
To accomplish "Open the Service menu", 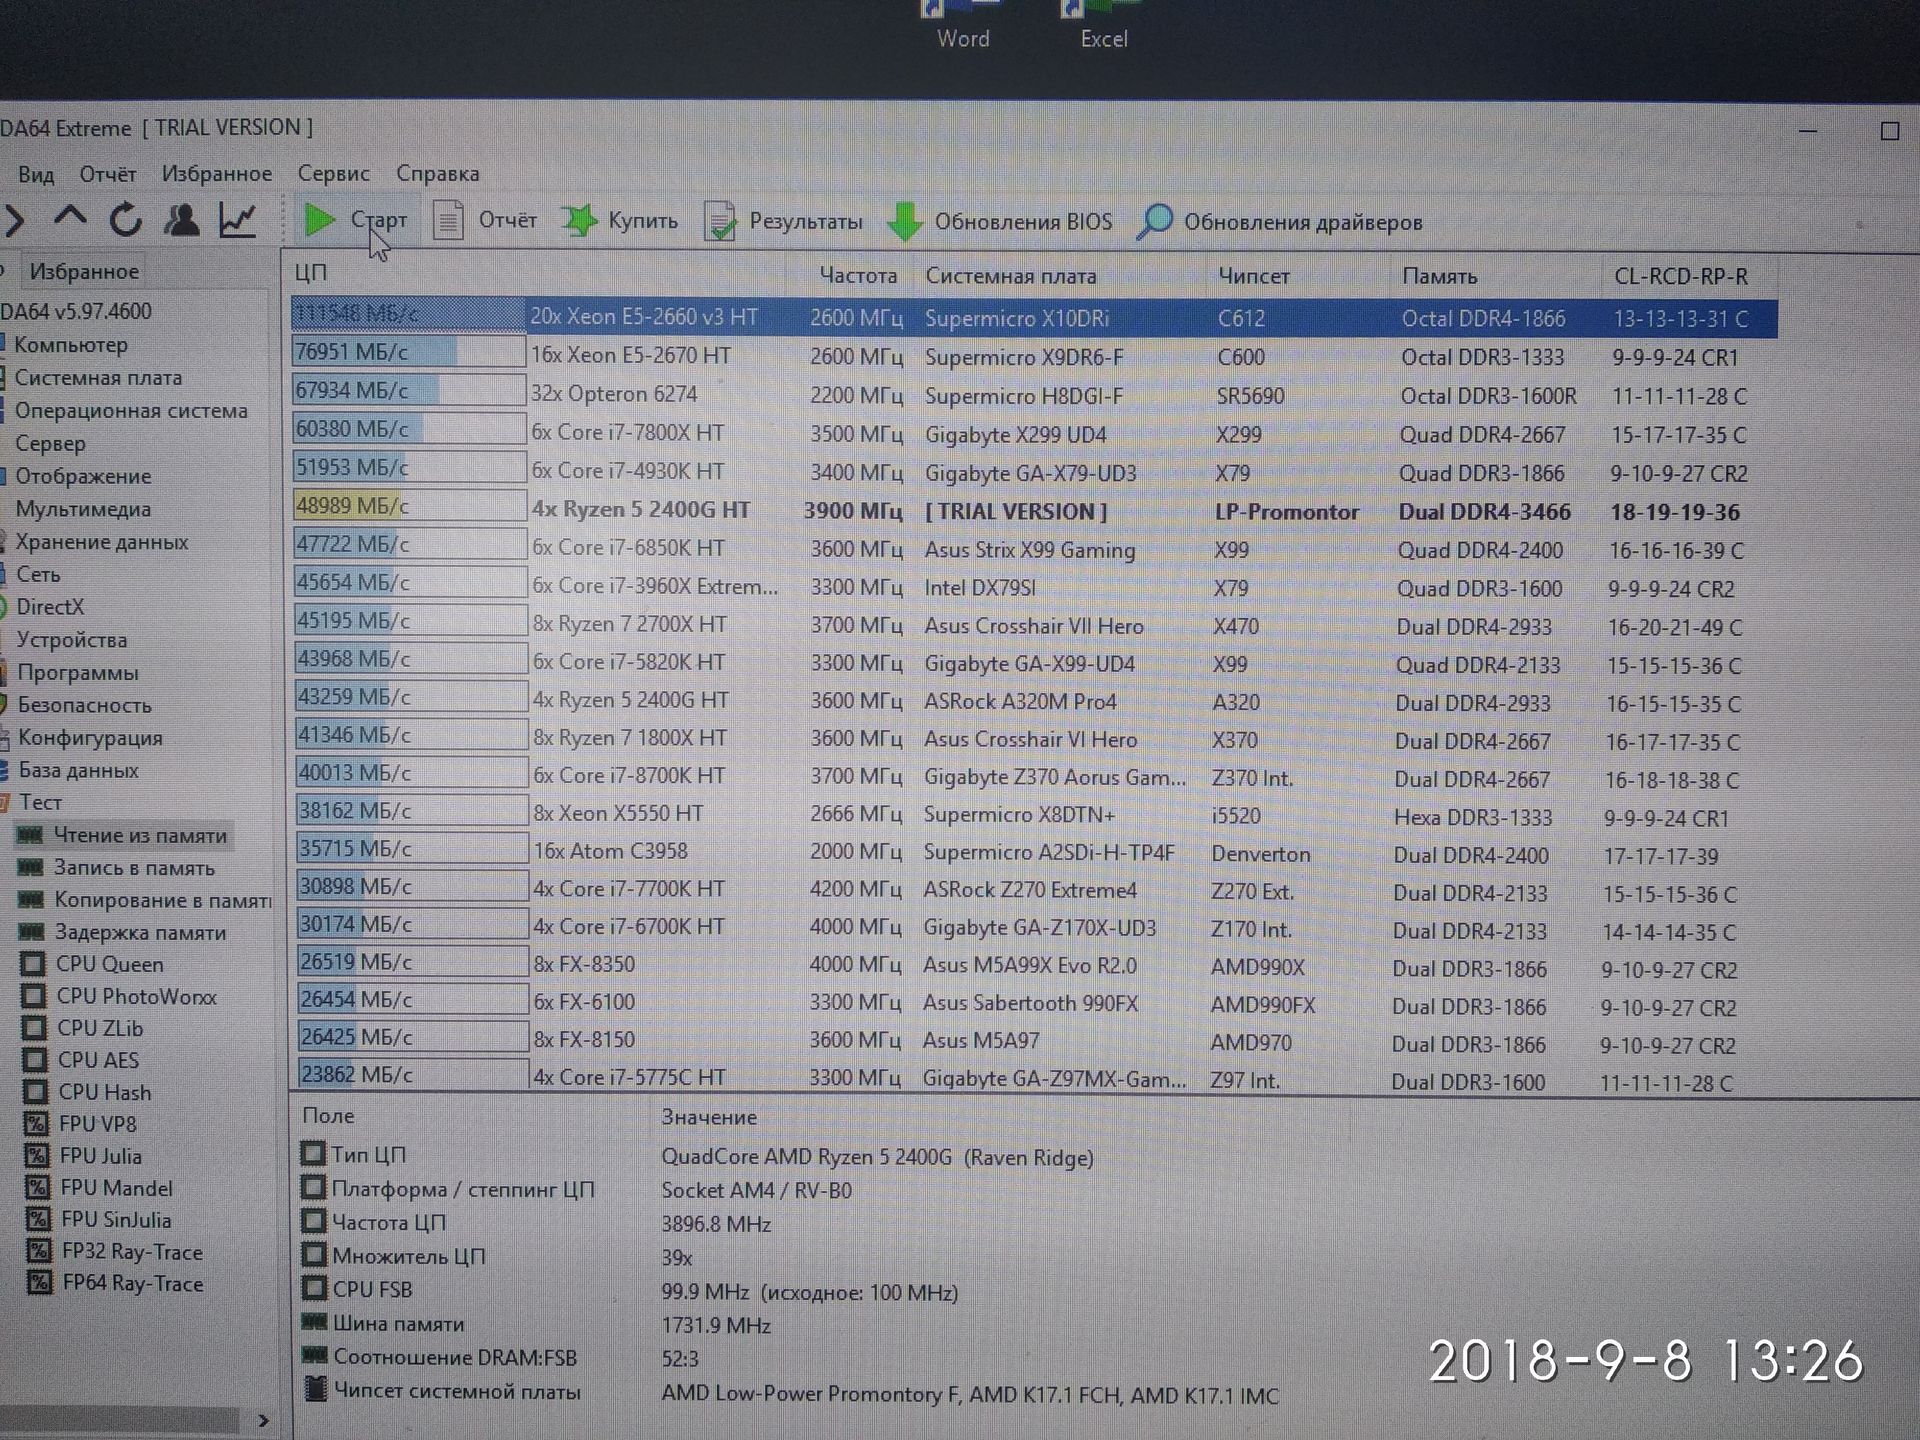I will [x=333, y=173].
